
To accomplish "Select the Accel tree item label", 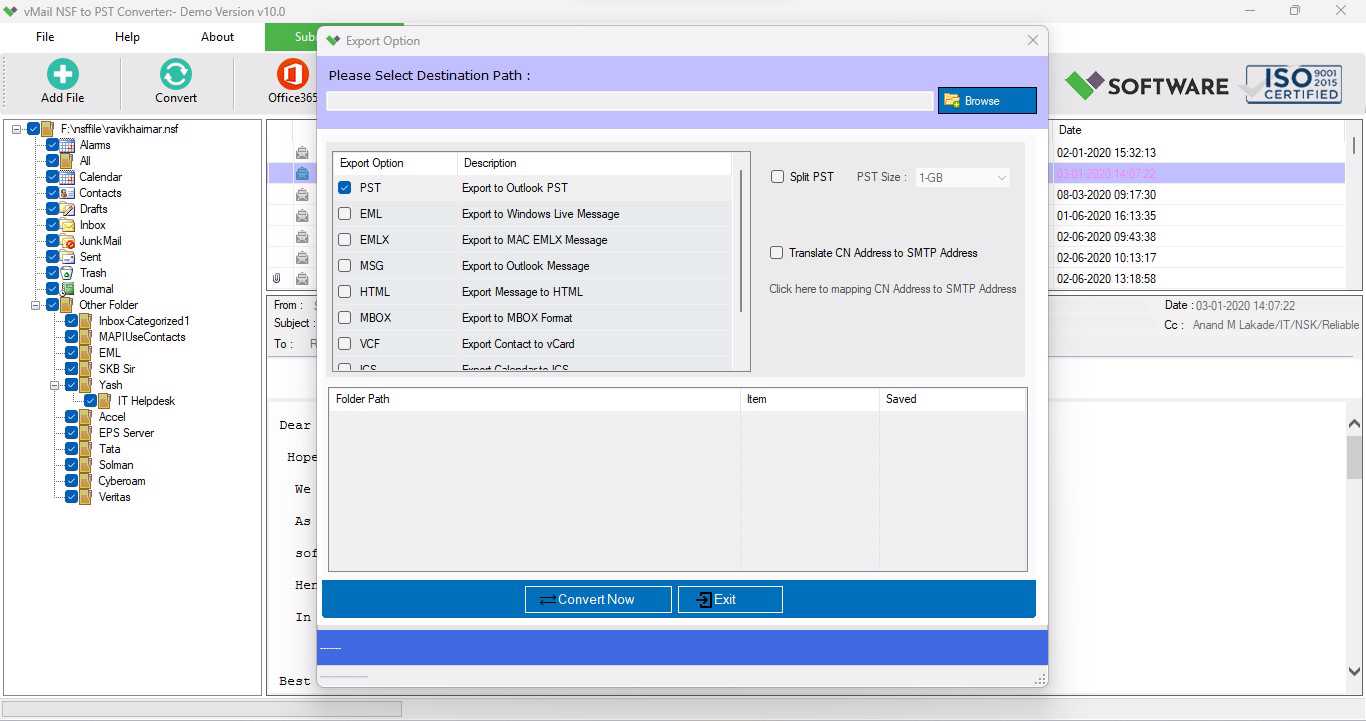I will (112, 417).
